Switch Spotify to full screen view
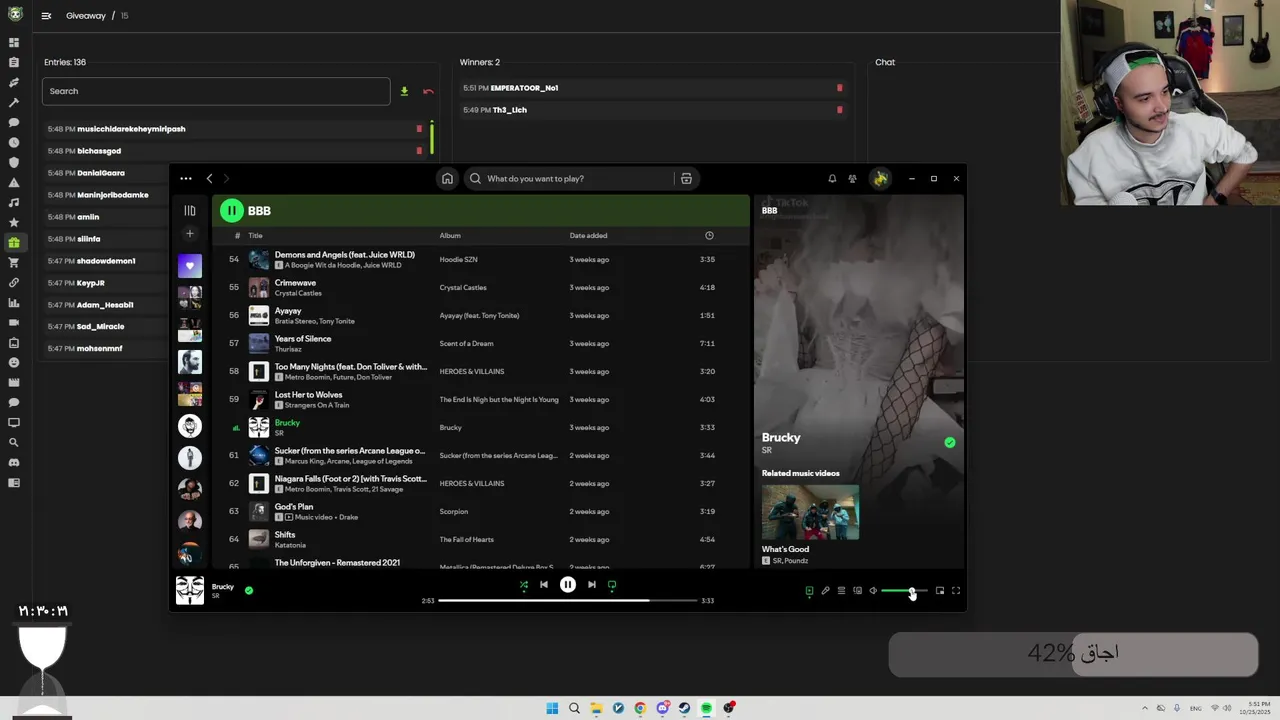 tap(956, 591)
